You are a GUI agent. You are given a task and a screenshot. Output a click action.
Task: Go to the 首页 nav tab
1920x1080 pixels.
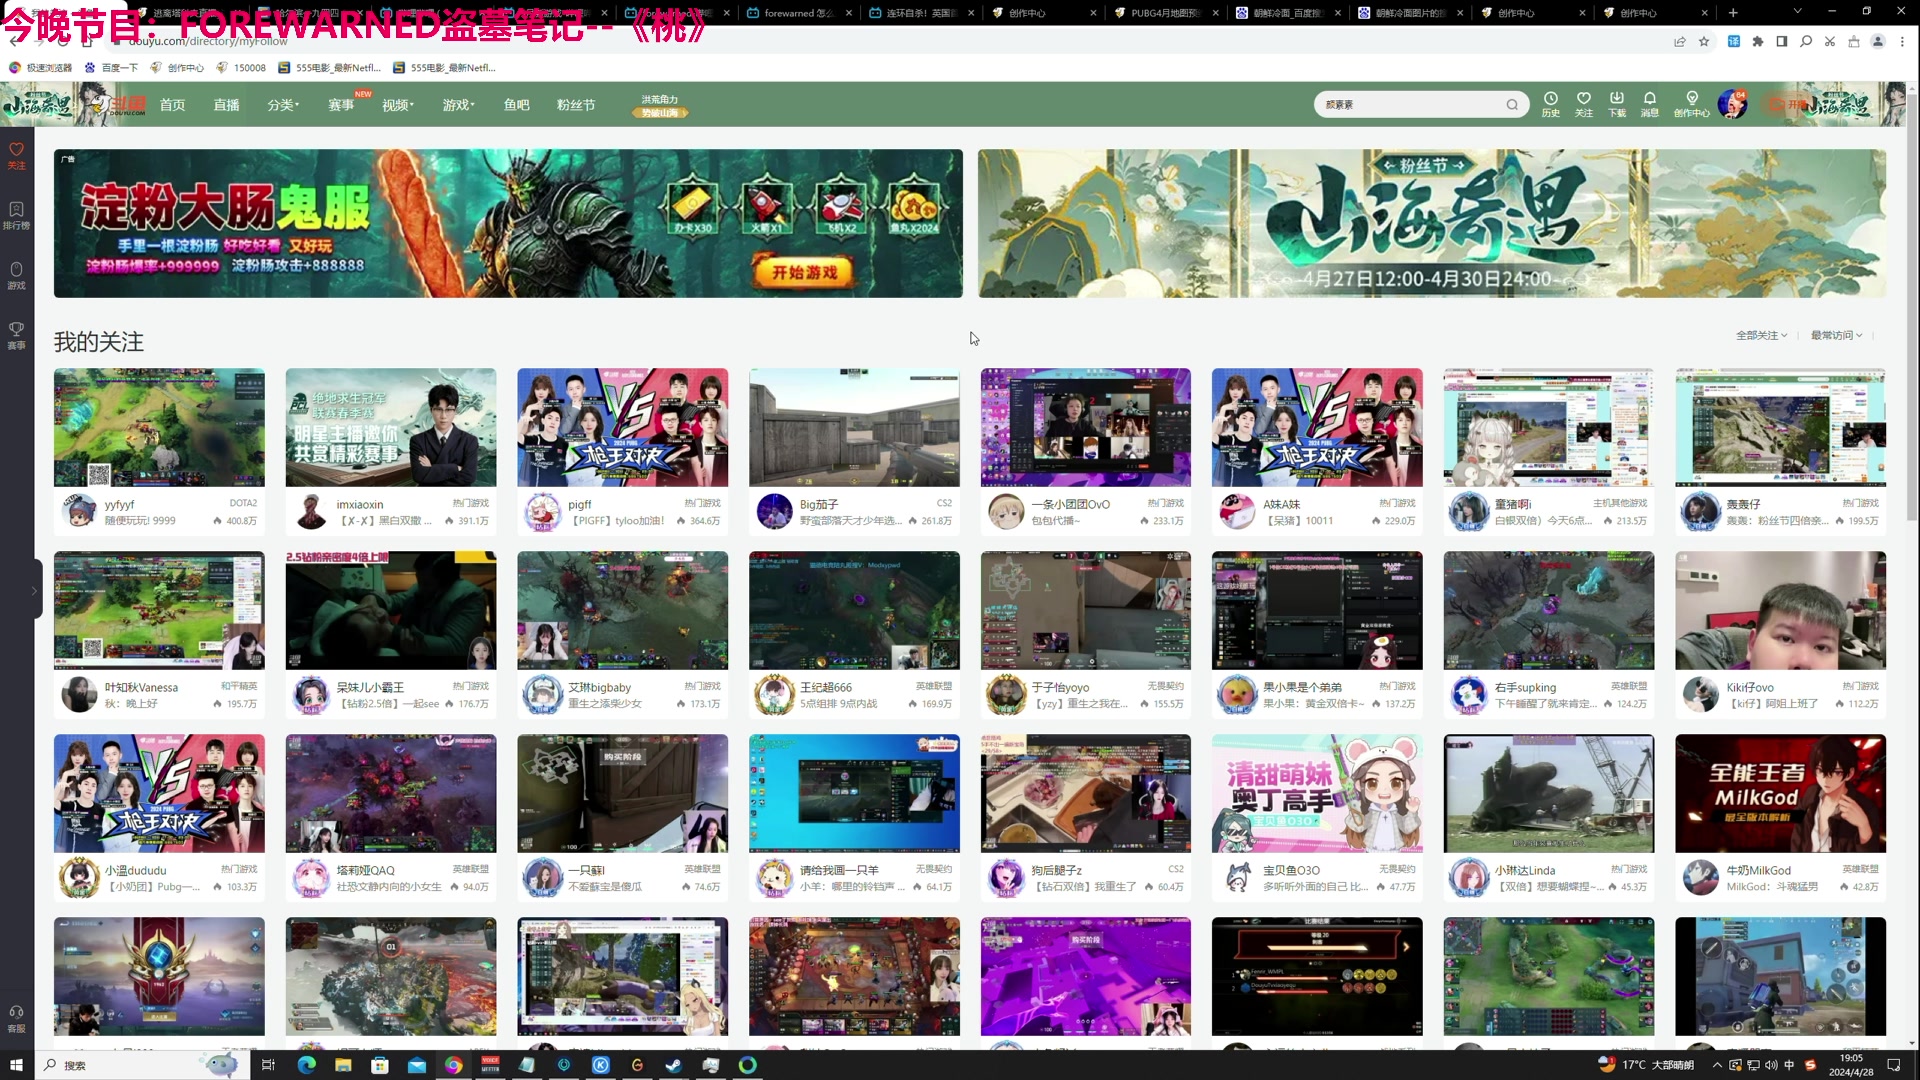pyautogui.click(x=172, y=105)
